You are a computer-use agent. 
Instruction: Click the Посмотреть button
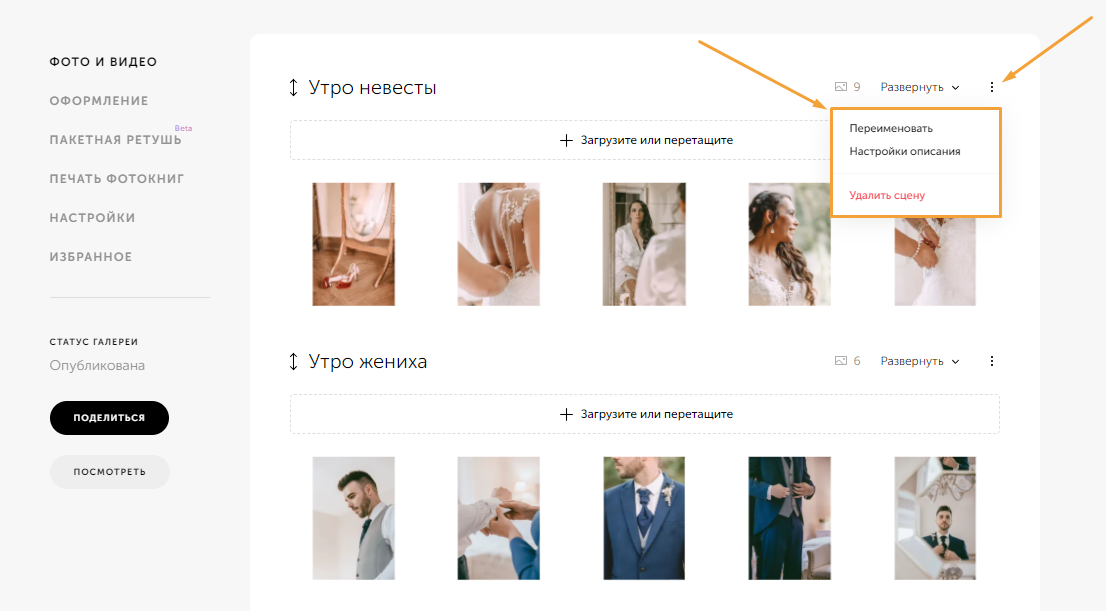point(109,472)
